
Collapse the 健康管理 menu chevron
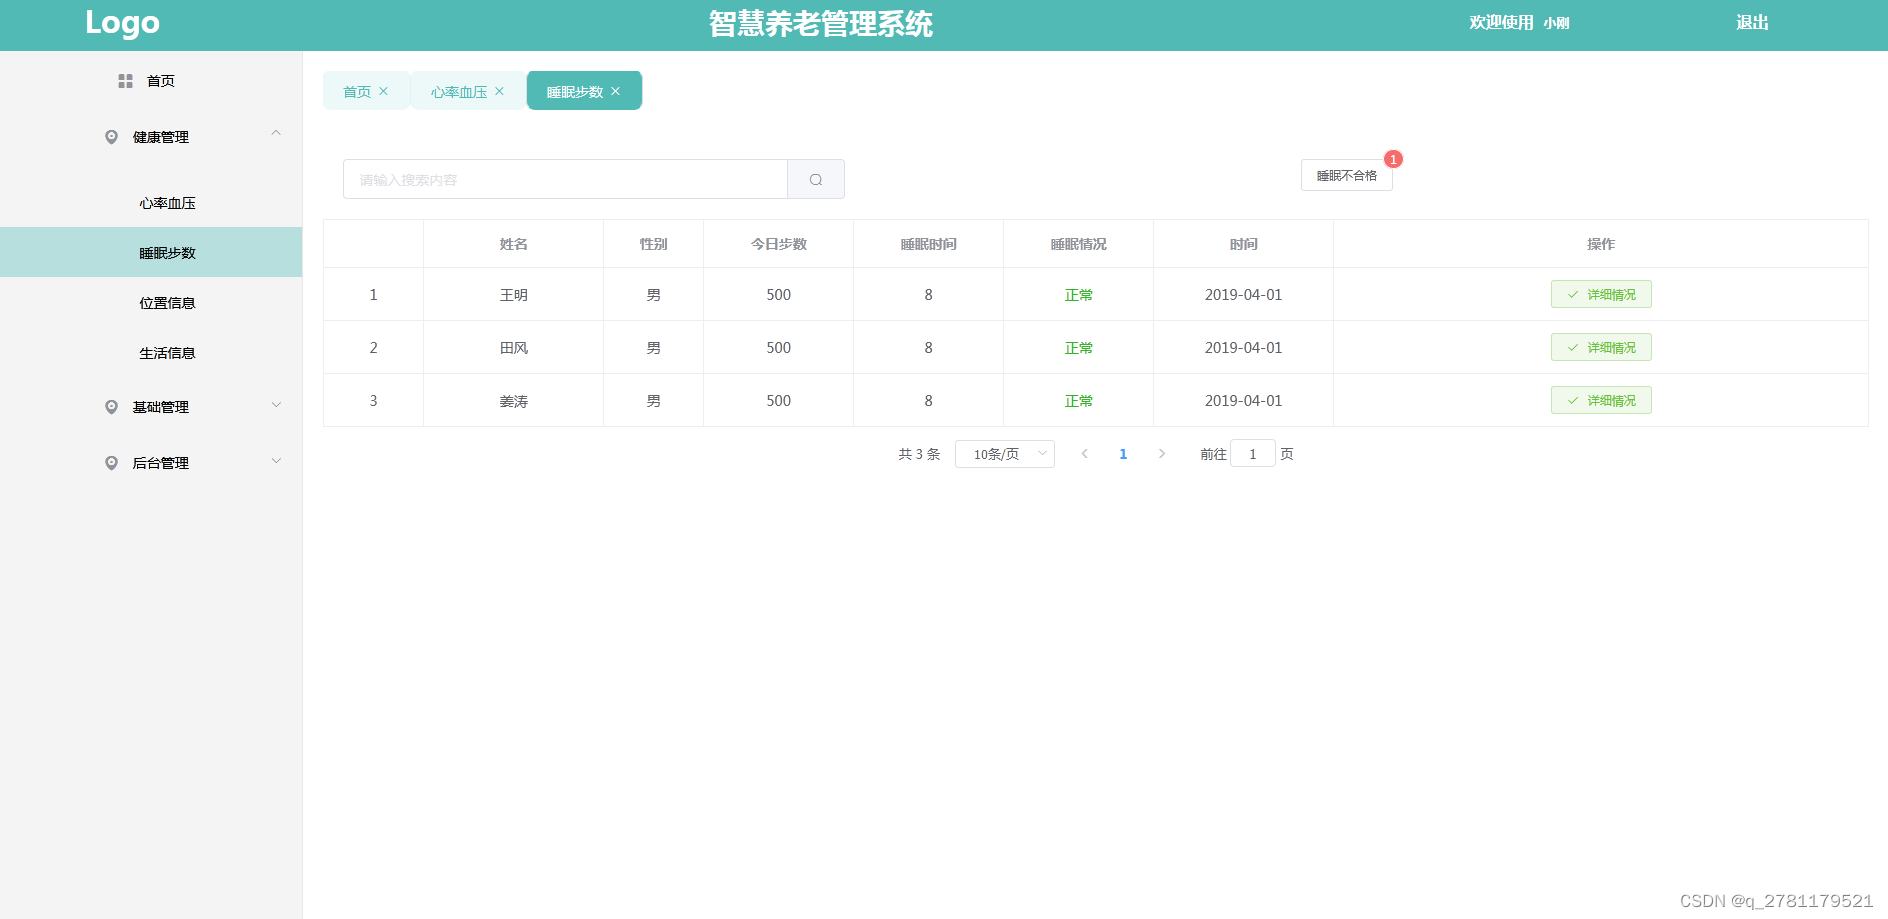[x=276, y=133]
